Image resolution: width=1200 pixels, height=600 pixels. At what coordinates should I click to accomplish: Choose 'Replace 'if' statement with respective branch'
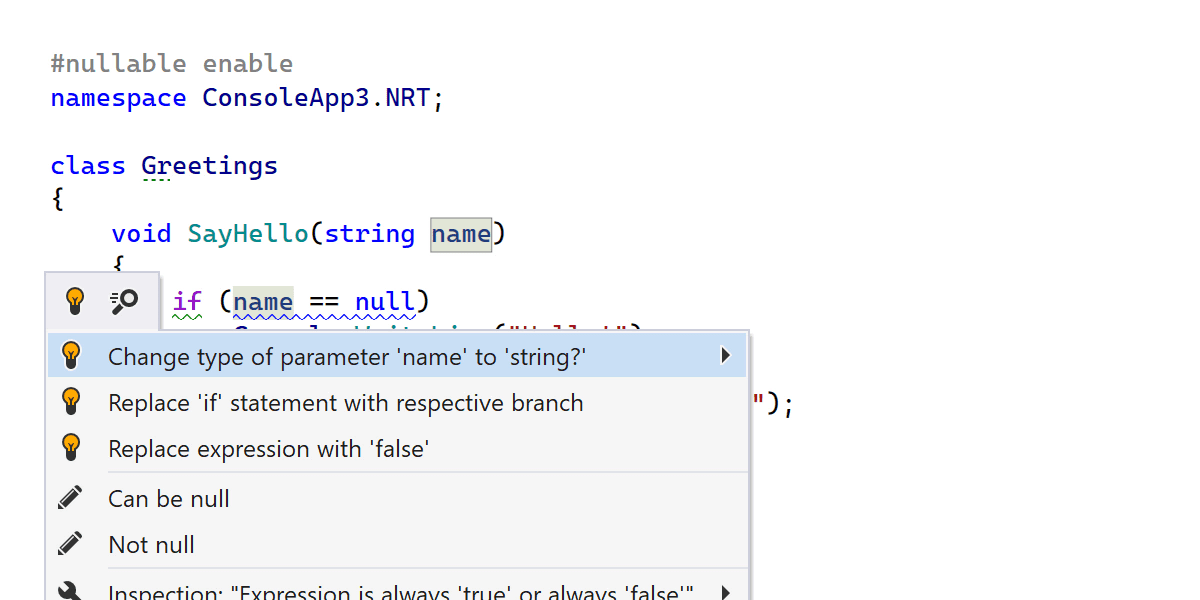[x=397, y=402]
